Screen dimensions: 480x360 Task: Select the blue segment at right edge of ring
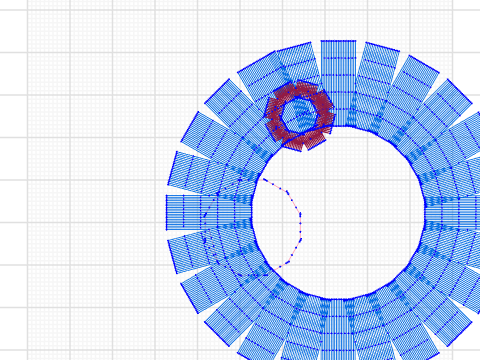453,213
